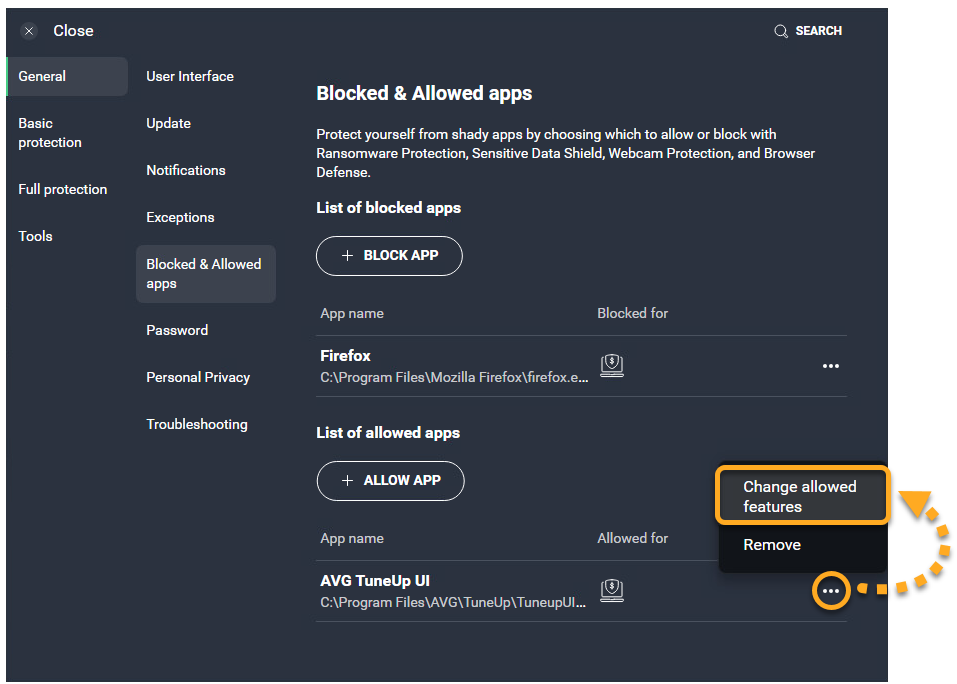This screenshot has width=957, height=684.
Task: Open Personal Privacy settings
Action: click(198, 377)
